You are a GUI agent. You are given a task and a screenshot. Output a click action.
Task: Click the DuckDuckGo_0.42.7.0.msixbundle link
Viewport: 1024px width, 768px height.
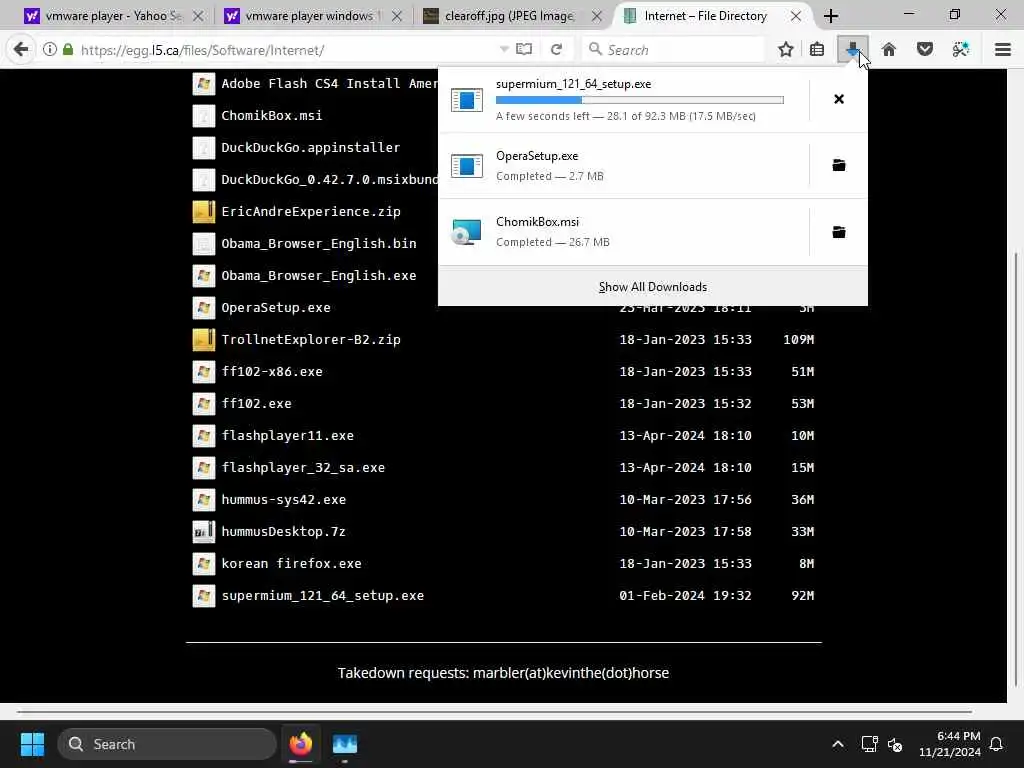click(330, 180)
